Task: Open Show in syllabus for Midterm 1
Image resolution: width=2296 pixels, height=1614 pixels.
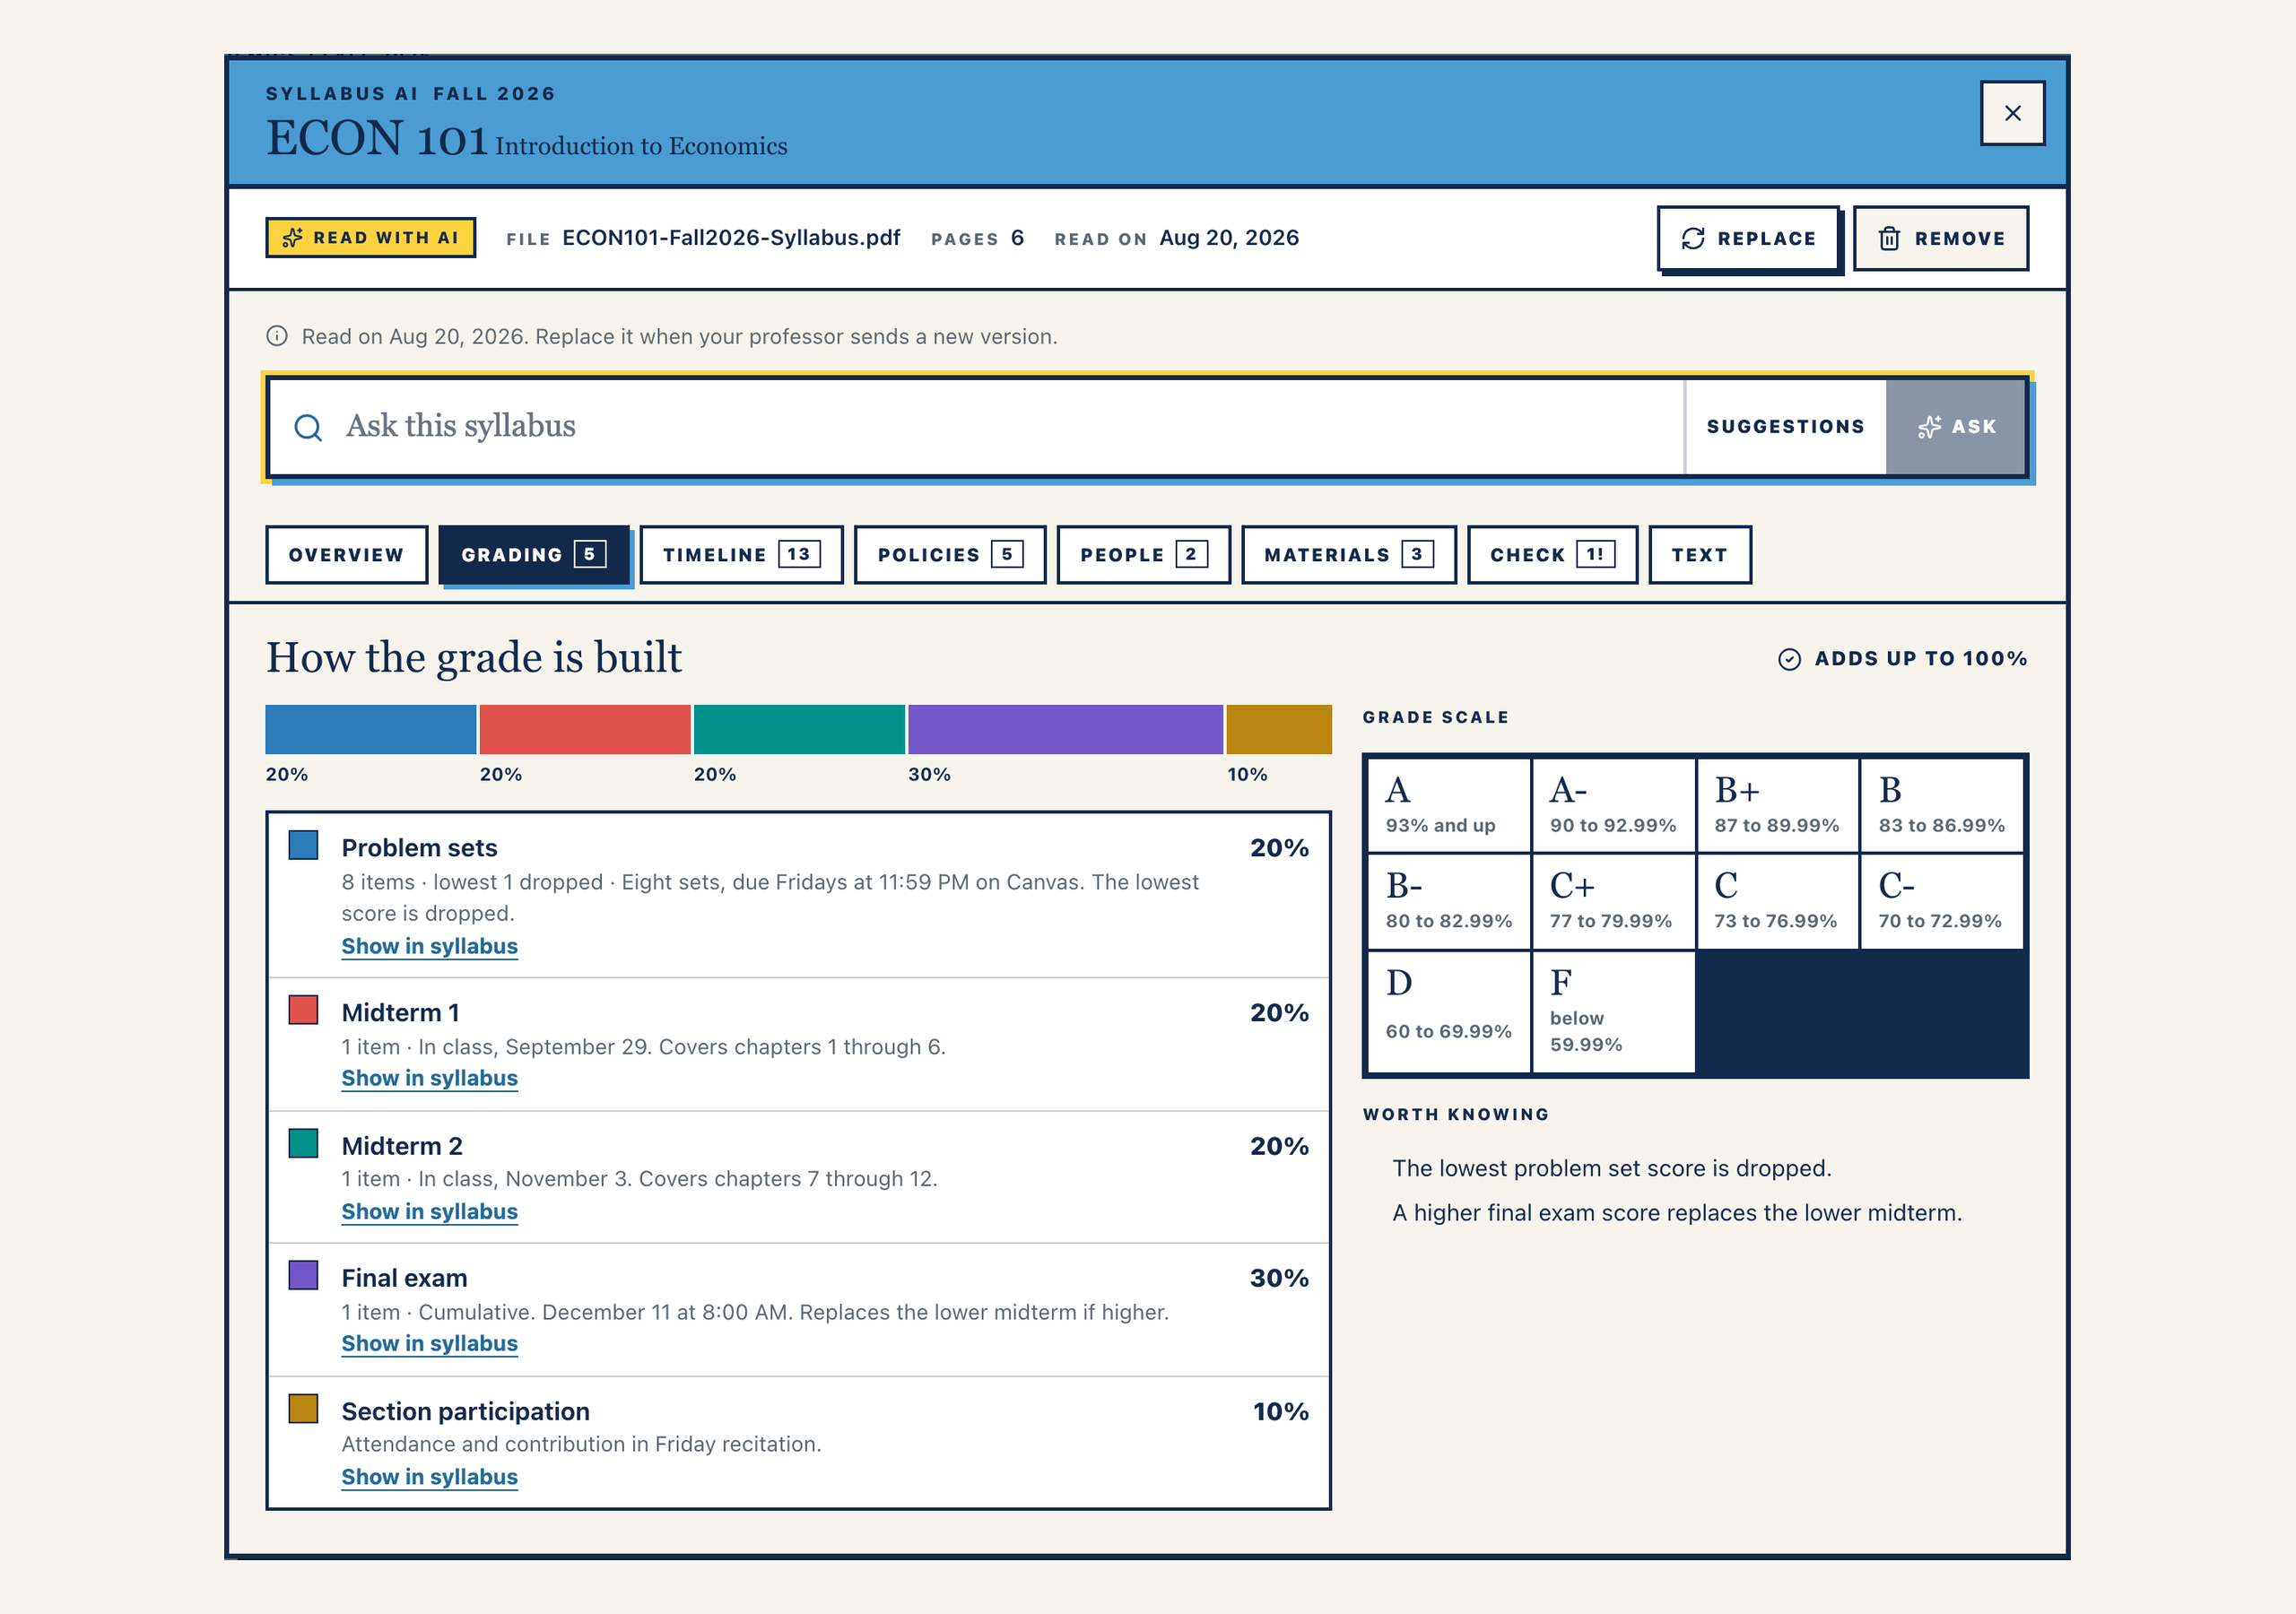Action: coord(430,1078)
